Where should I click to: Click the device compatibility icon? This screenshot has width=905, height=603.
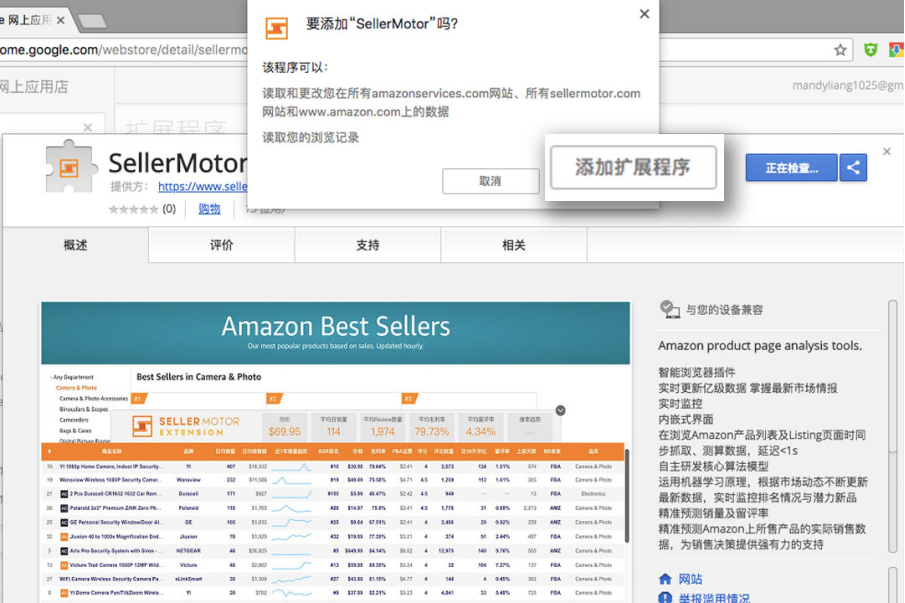pos(670,309)
